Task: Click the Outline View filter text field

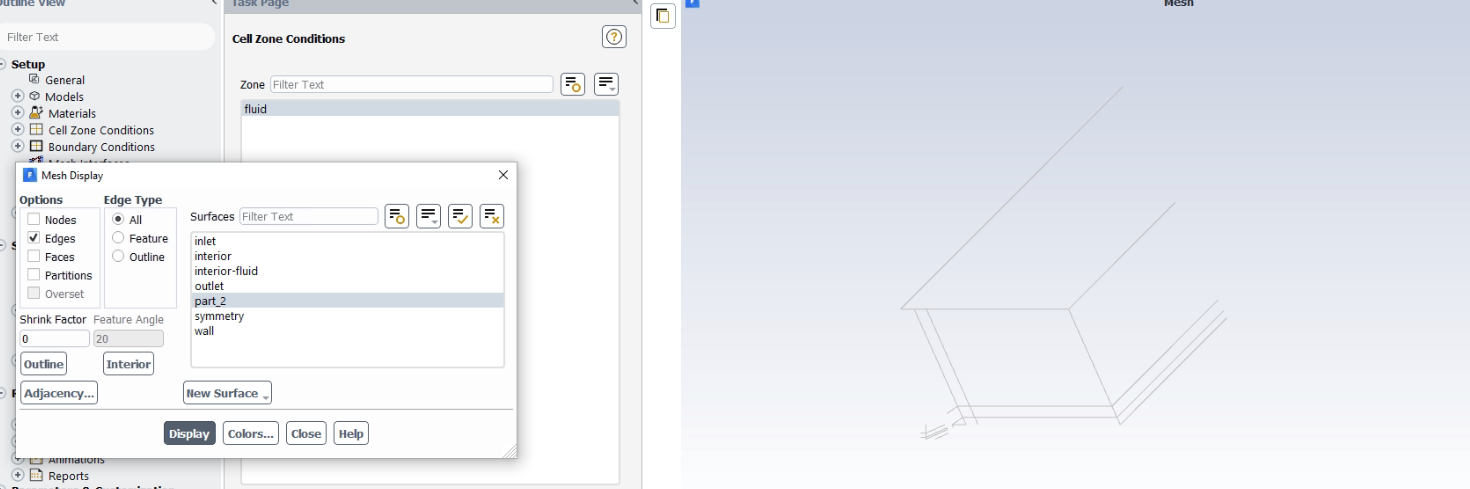Action: pyautogui.click(x=107, y=37)
